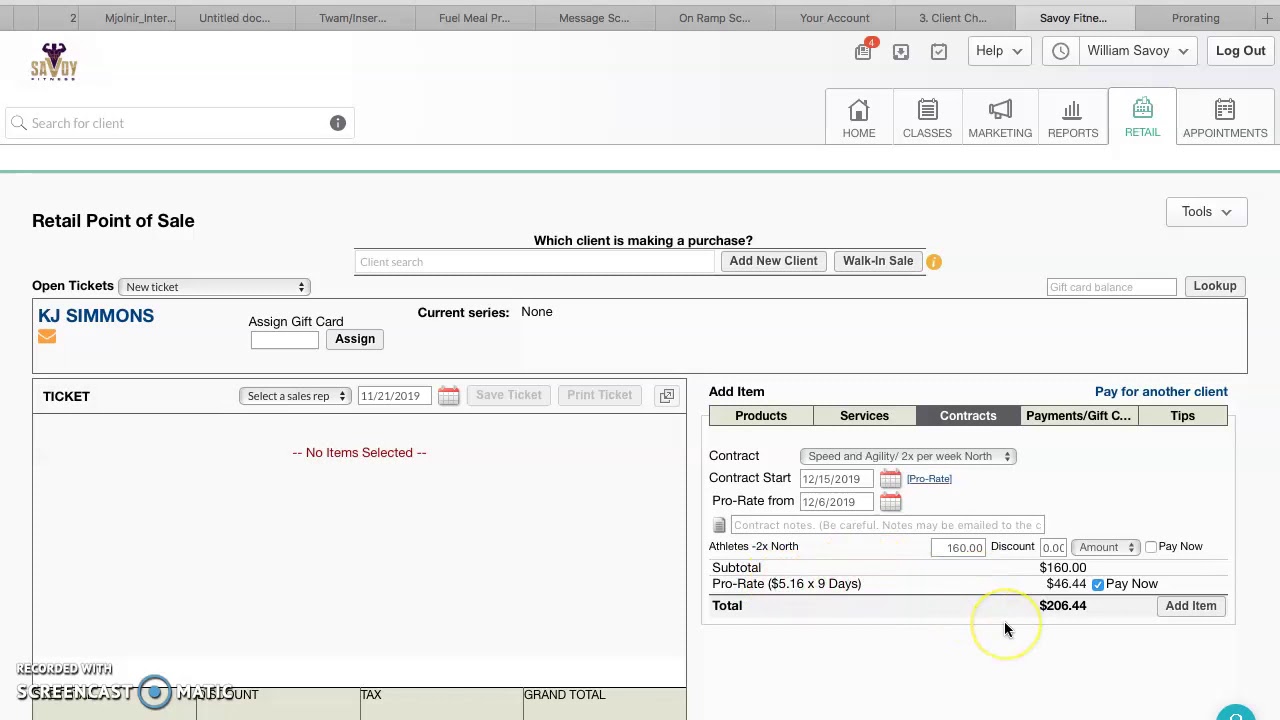This screenshot has width=1280, height=720.
Task: Click the Walk-In Sale button
Action: pos(878,261)
